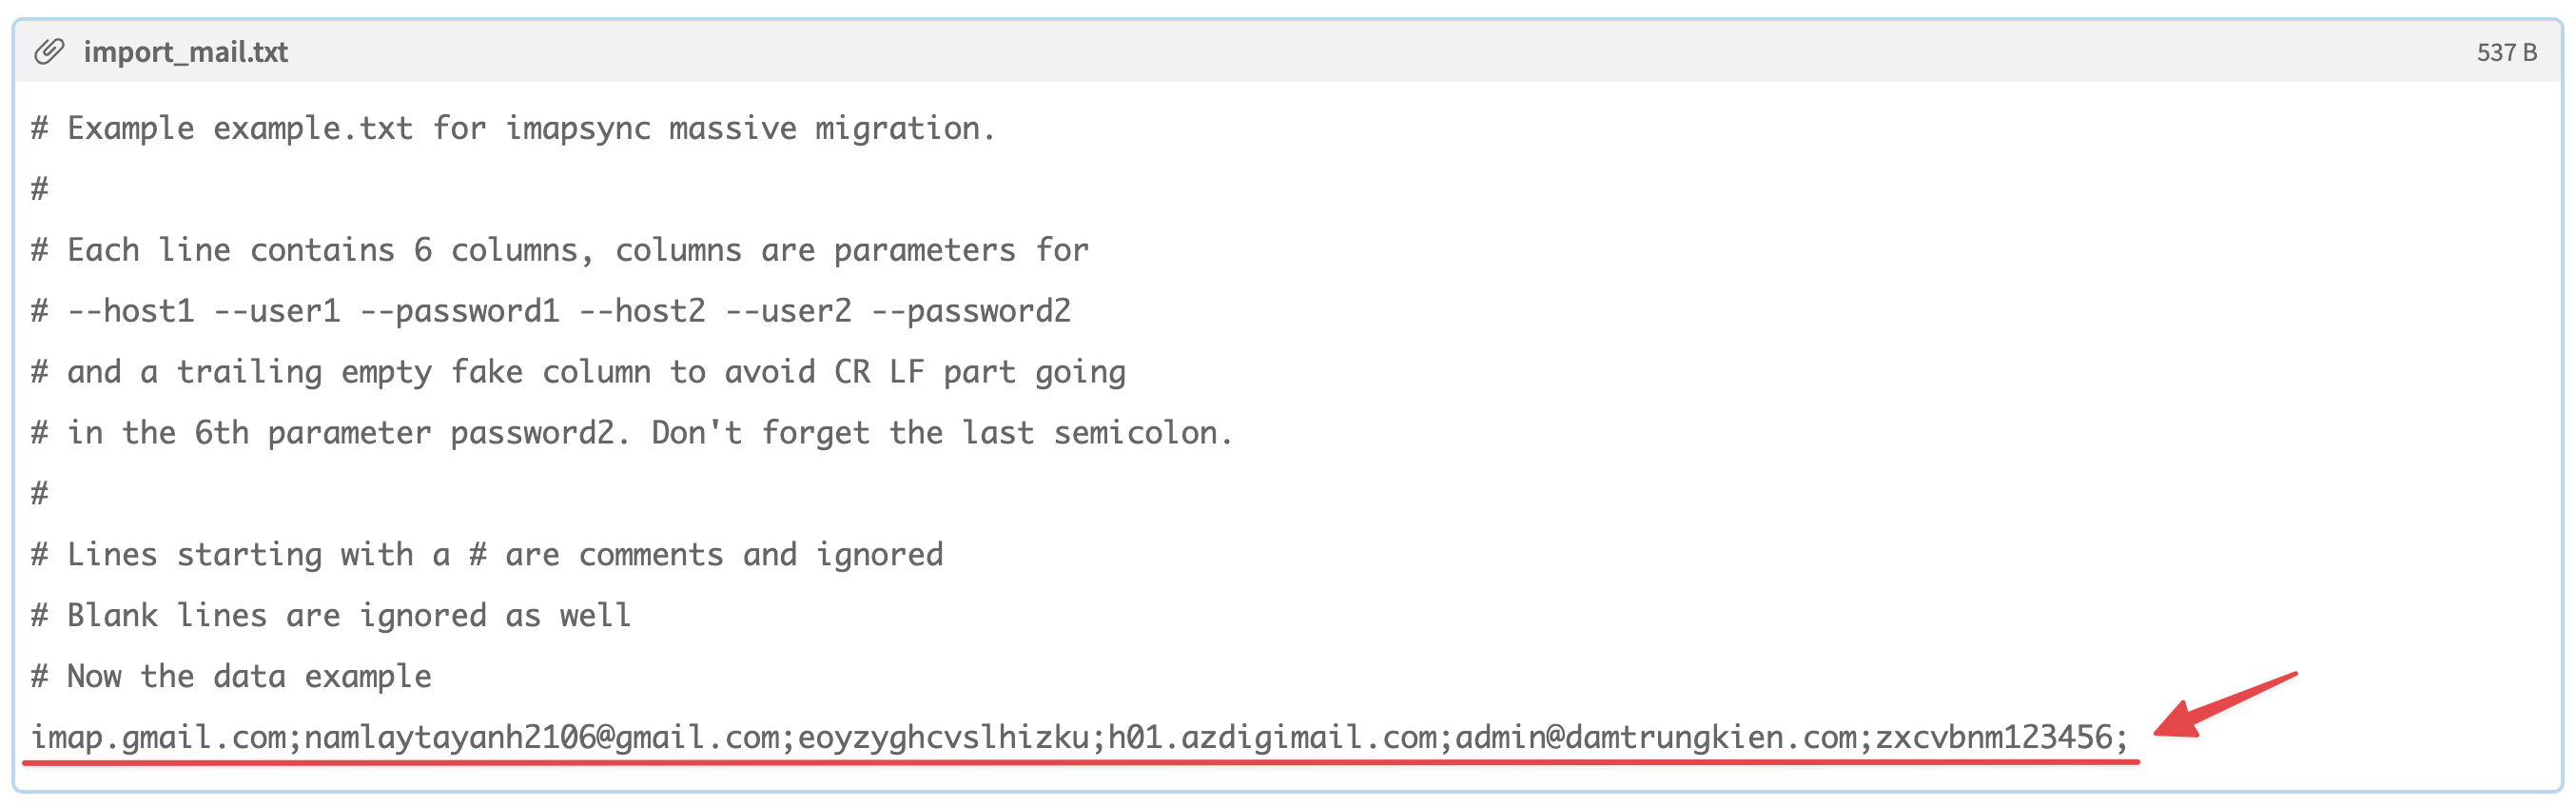Image resolution: width=2576 pixels, height=807 pixels.
Task: Click the red underline beneath data line
Action: tap(1081, 763)
